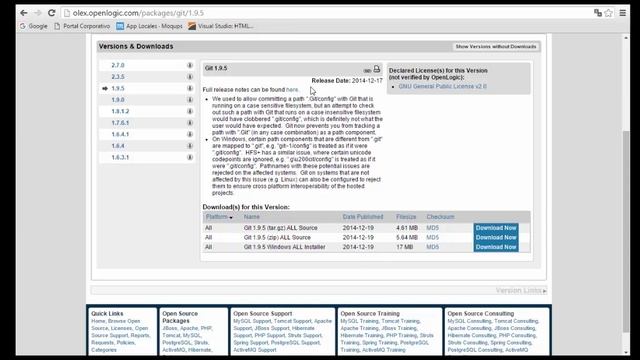Click download icon beside version 1.6.4

(190, 146)
